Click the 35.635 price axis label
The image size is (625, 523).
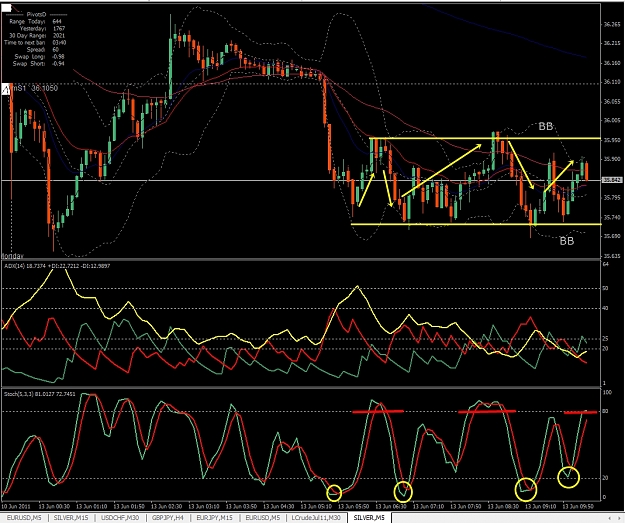pyautogui.click(x=612, y=256)
